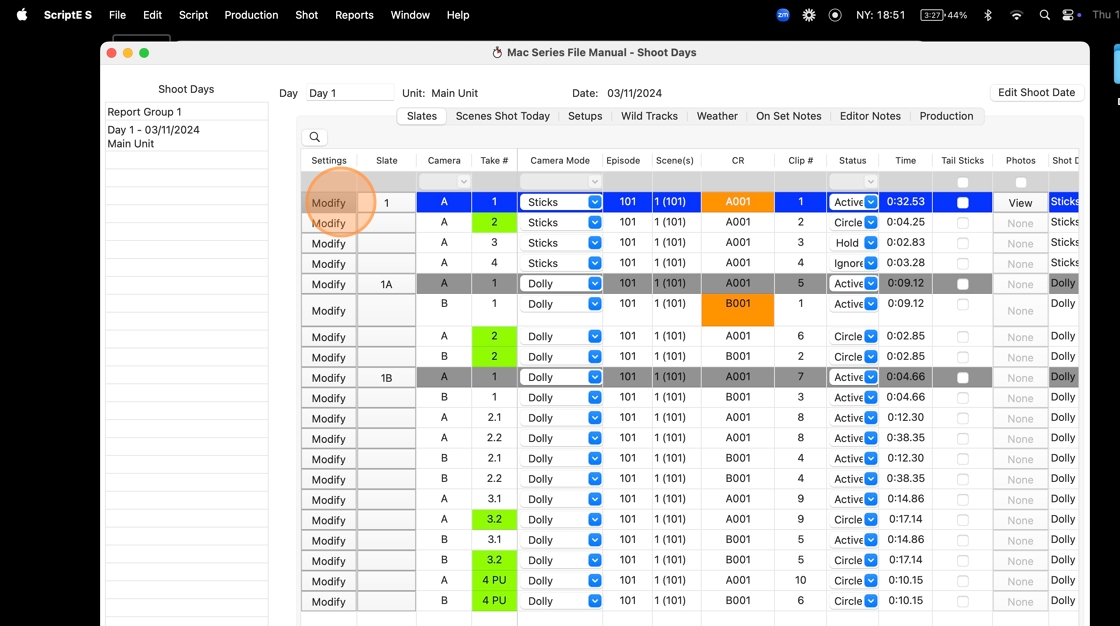The height and width of the screenshot is (626, 1120).
Task: Click Modify in the slate 1B row
Action: pos(329,378)
